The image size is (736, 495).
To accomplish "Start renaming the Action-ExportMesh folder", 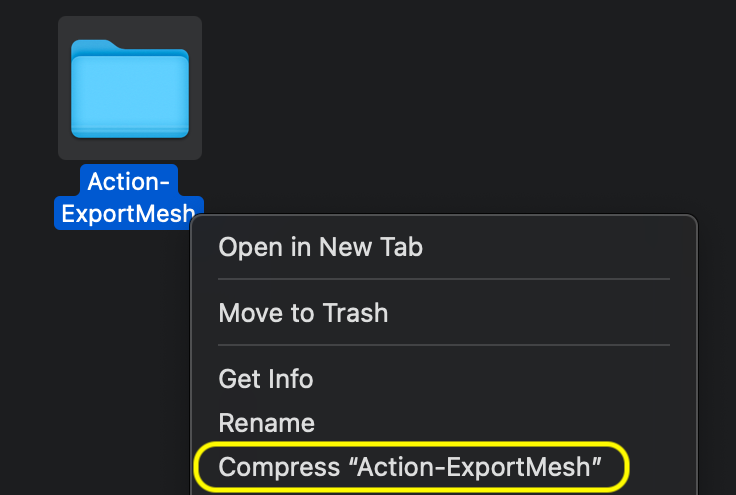I will tap(266, 423).
